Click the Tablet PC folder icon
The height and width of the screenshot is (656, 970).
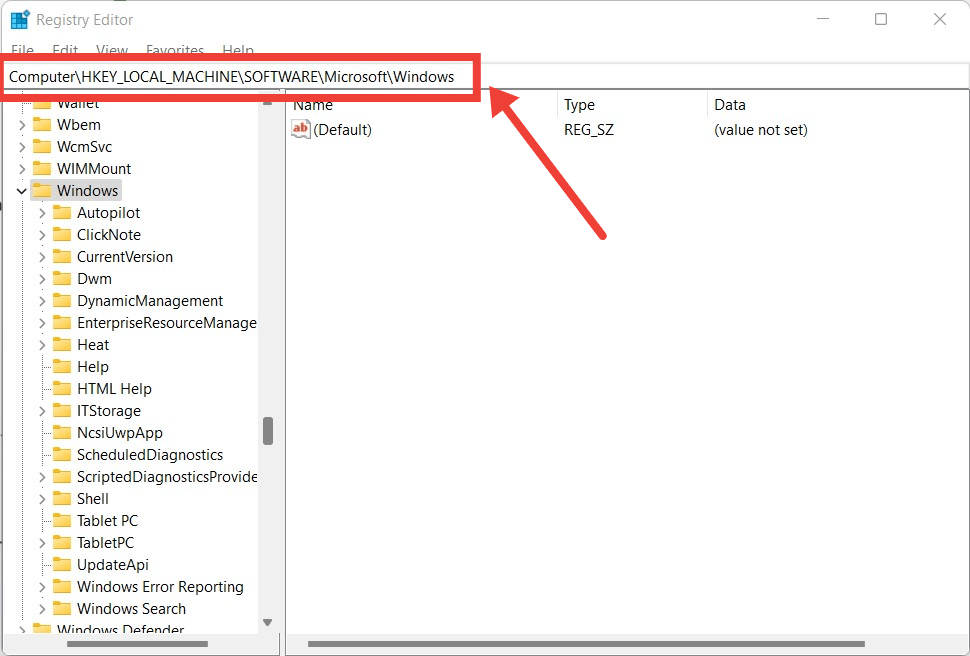[x=62, y=520]
